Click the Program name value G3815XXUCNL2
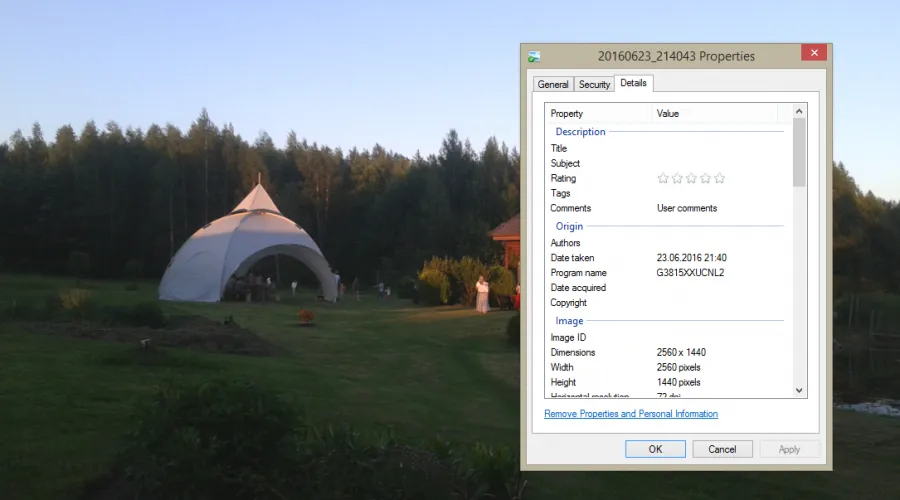Screen dimensions: 900x500 point(690,273)
